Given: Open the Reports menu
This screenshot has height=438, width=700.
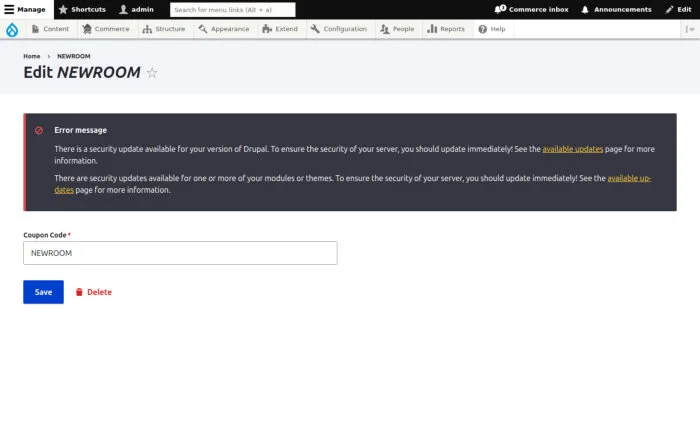Looking at the screenshot, I should point(446,29).
